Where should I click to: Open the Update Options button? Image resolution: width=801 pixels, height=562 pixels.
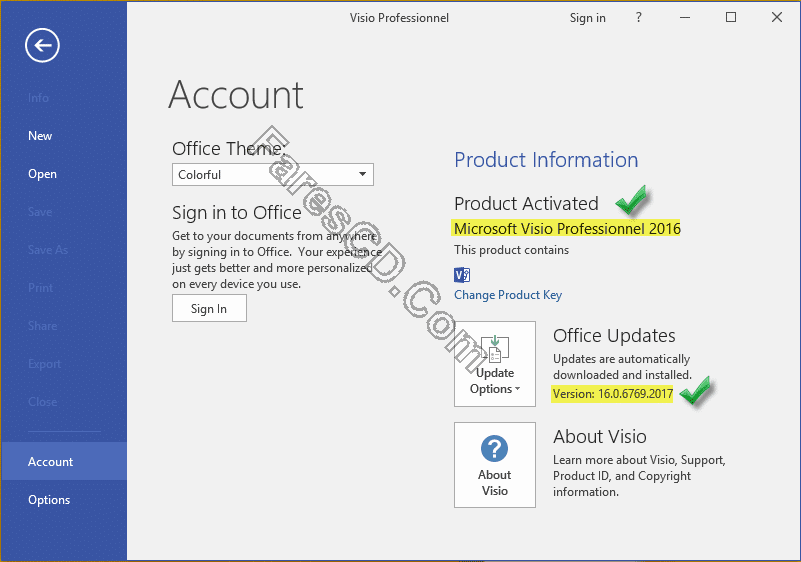494,364
